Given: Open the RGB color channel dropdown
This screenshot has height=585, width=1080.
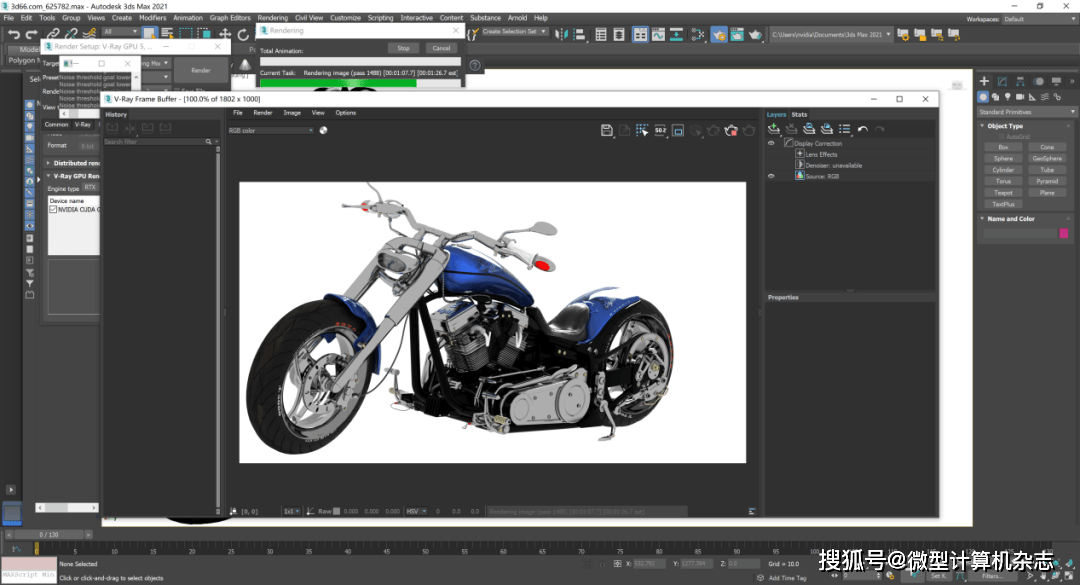Looking at the screenshot, I should pos(271,130).
